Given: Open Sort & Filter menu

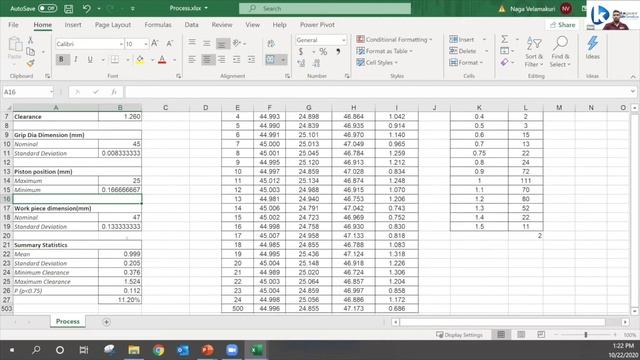Looking at the screenshot, I should [534, 52].
